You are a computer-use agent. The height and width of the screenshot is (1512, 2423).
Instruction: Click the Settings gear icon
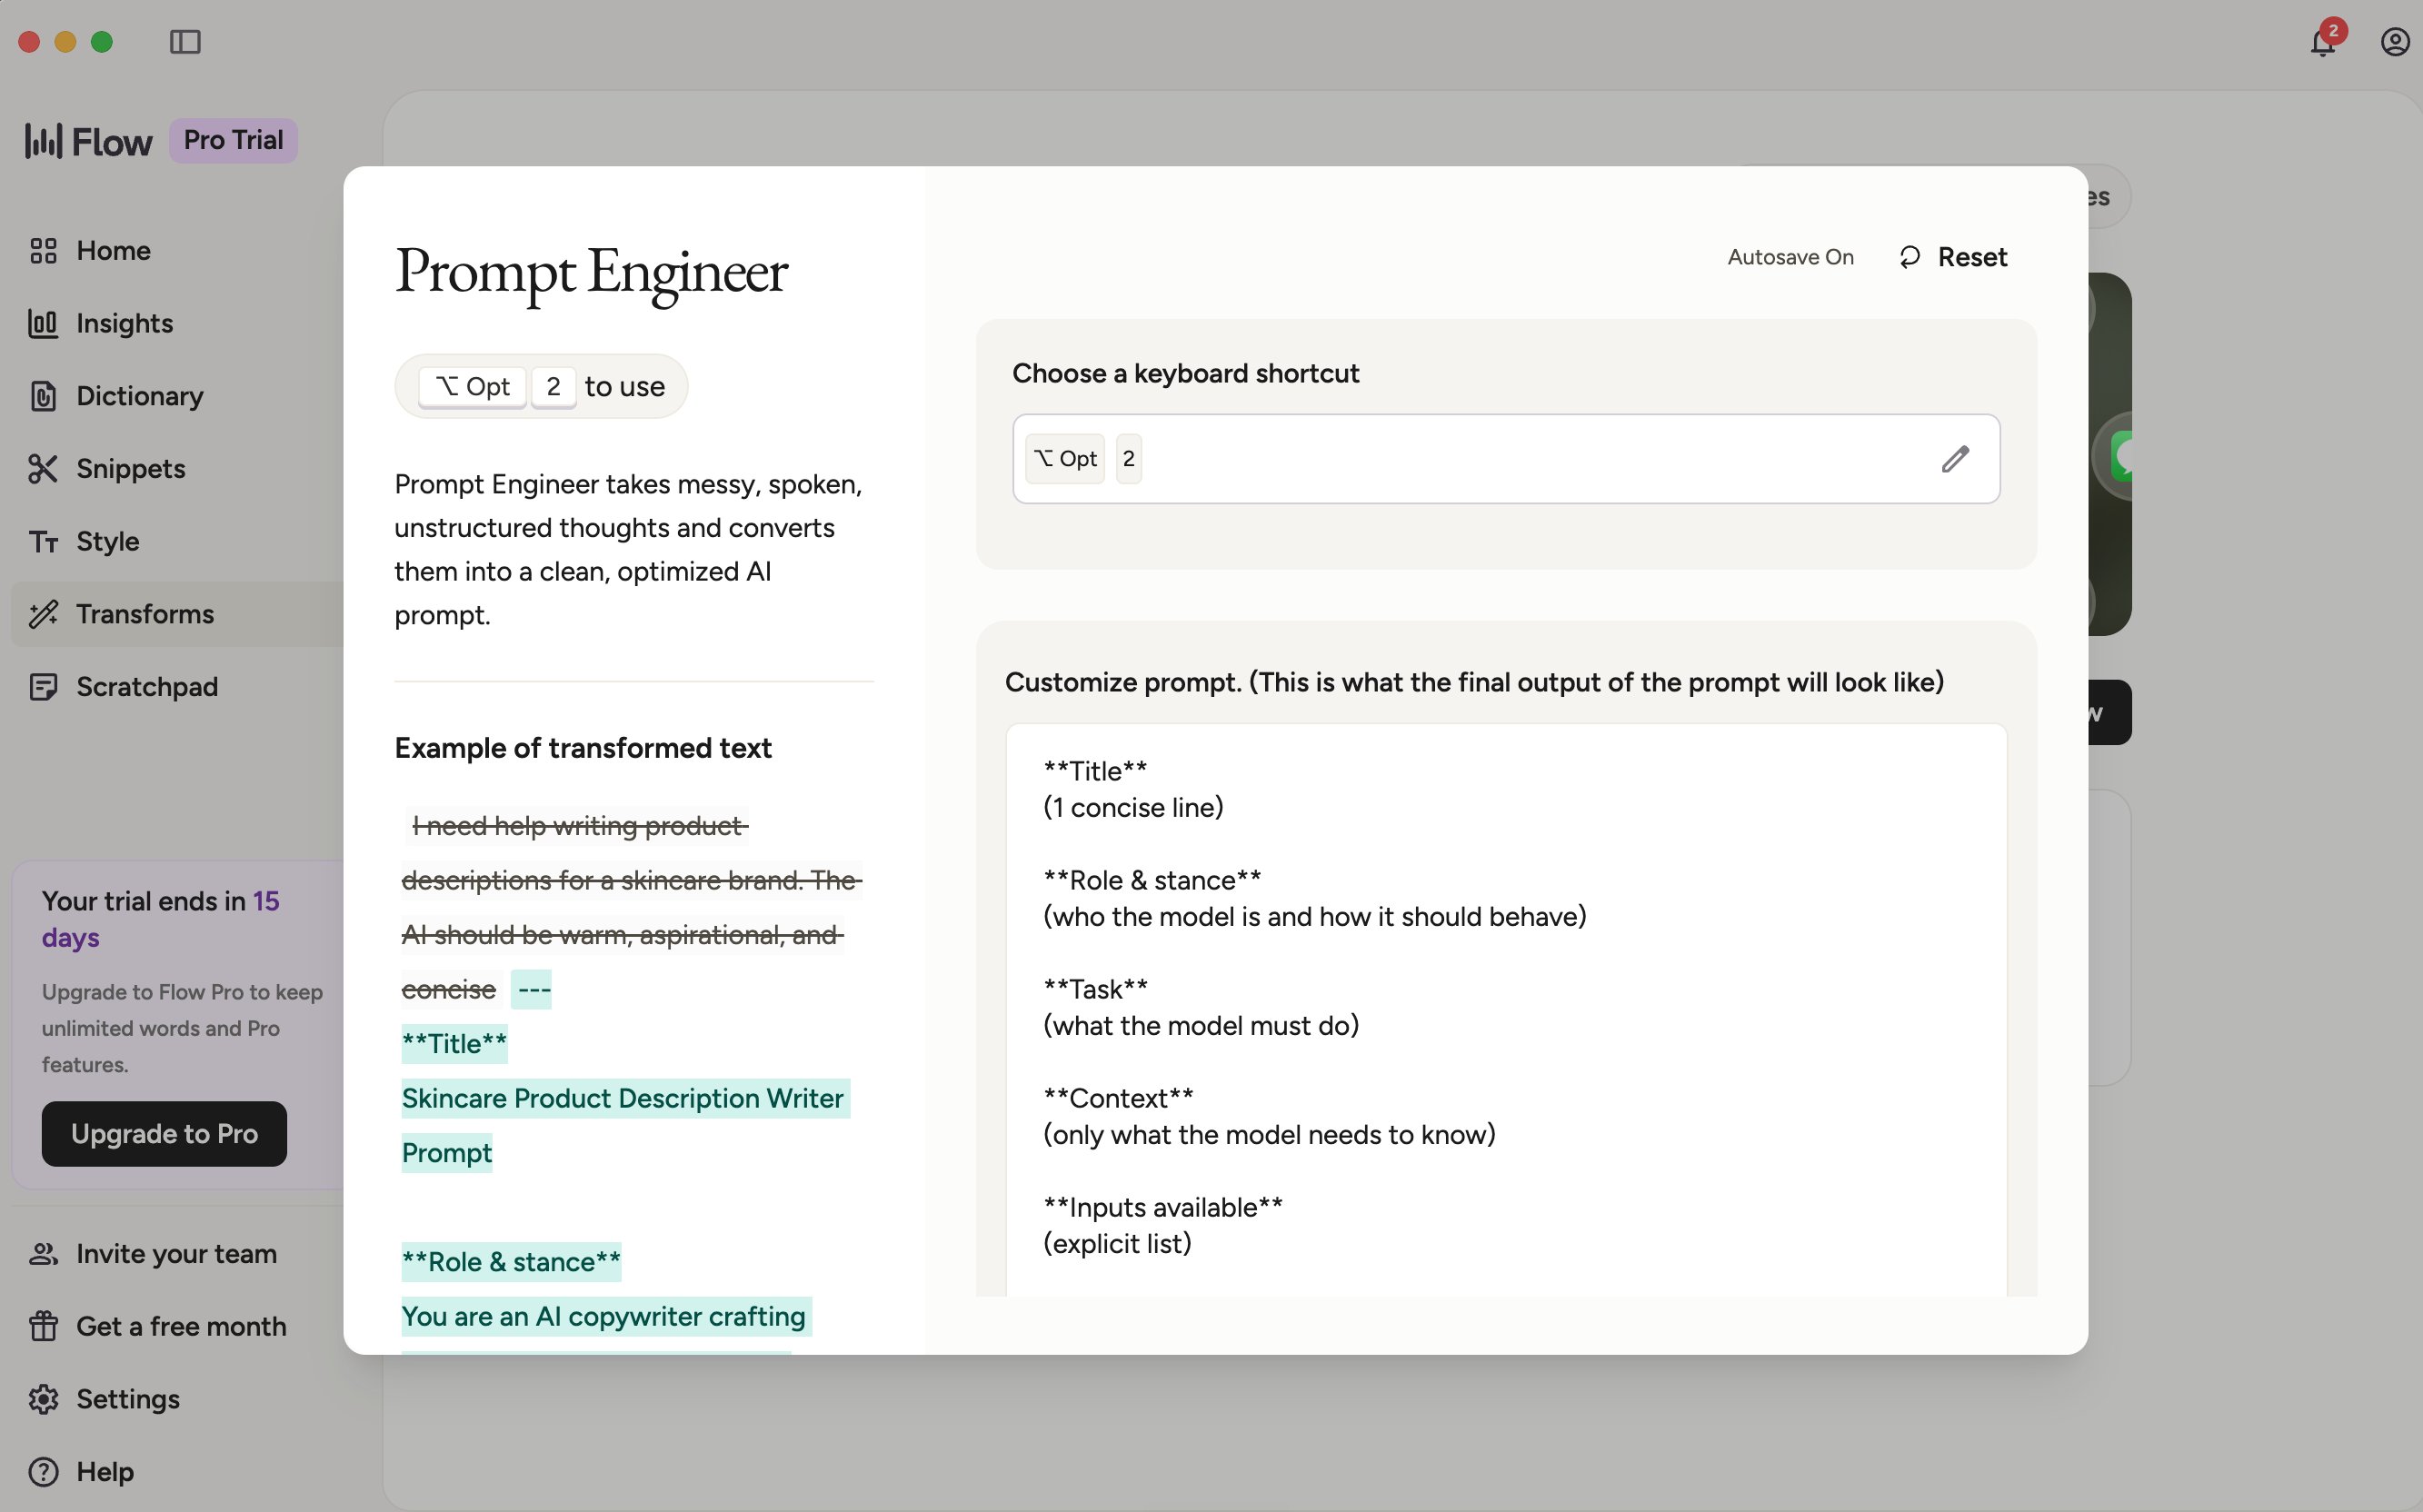pyautogui.click(x=43, y=1399)
